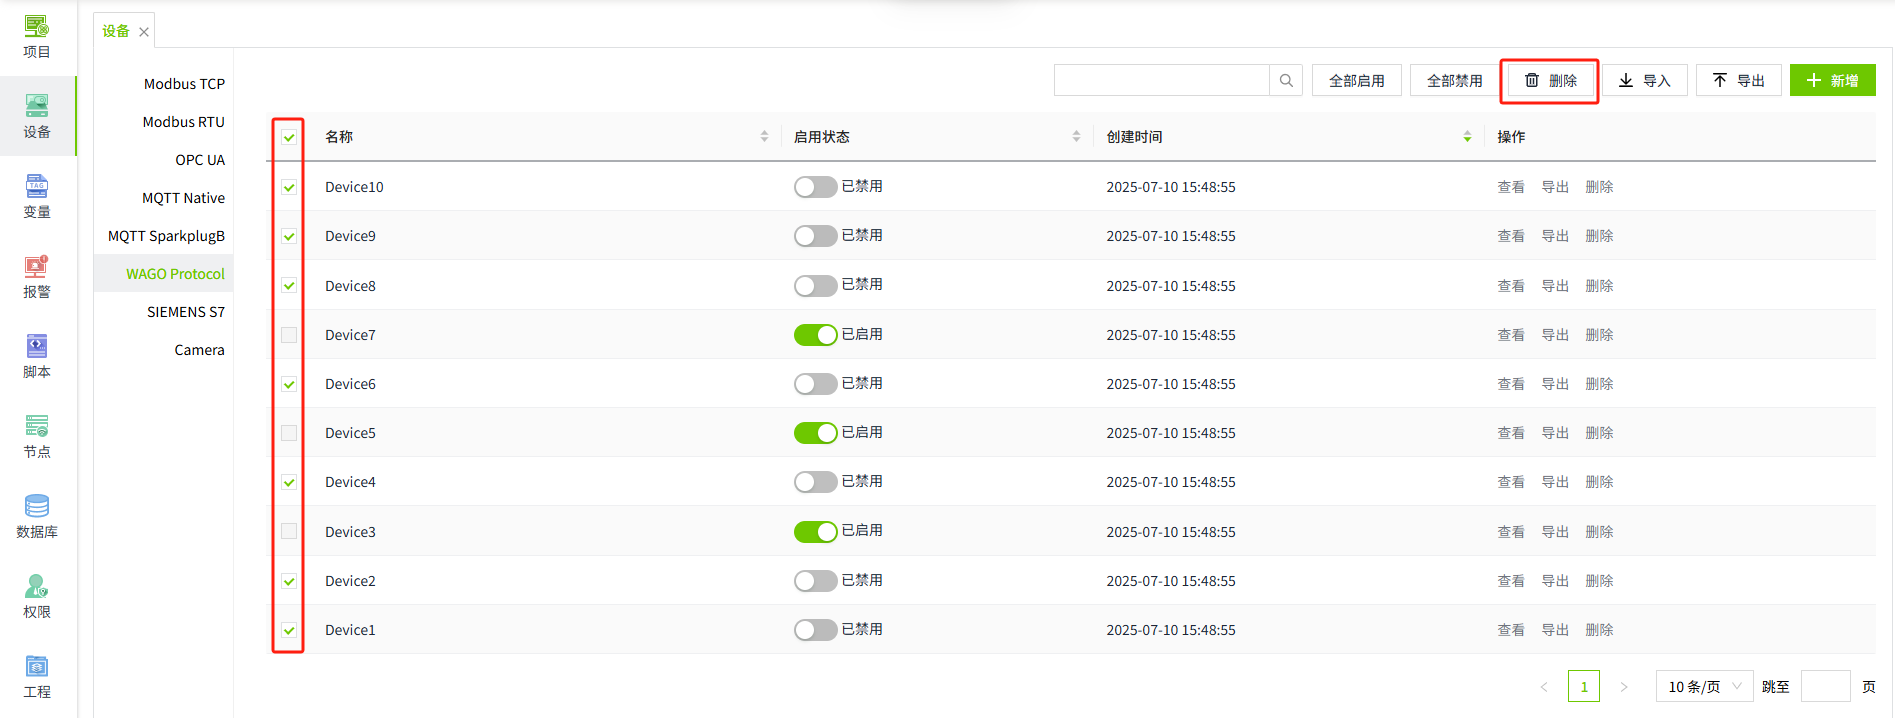Image resolution: width=1895 pixels, height=718 pixels.
Task: Focus the 跳至 page number input
Action: [1825, 686]
